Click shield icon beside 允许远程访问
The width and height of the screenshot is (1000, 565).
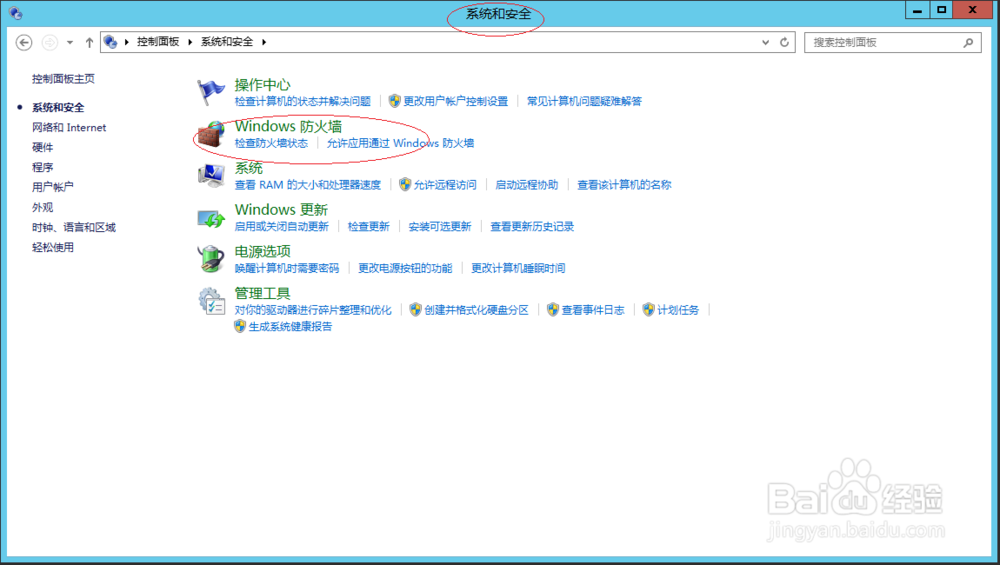coord(405,184)
